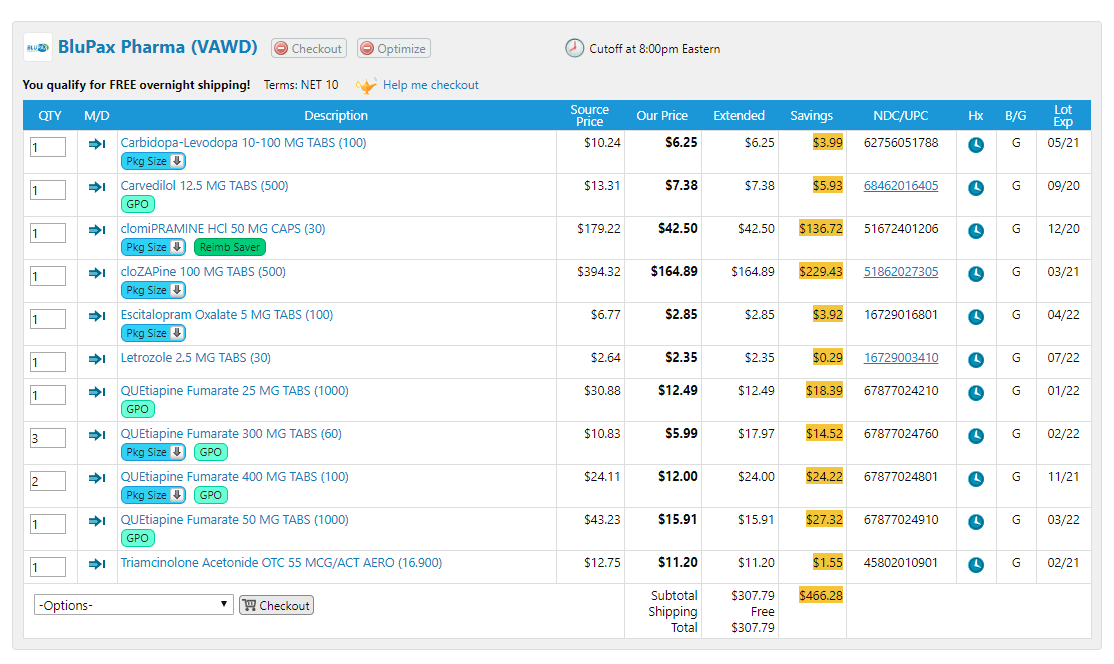Click move arrow for QUEtiapine 25 MG row
The width and height of the screenshot is (1114, 664).
[x=97, y=392]
